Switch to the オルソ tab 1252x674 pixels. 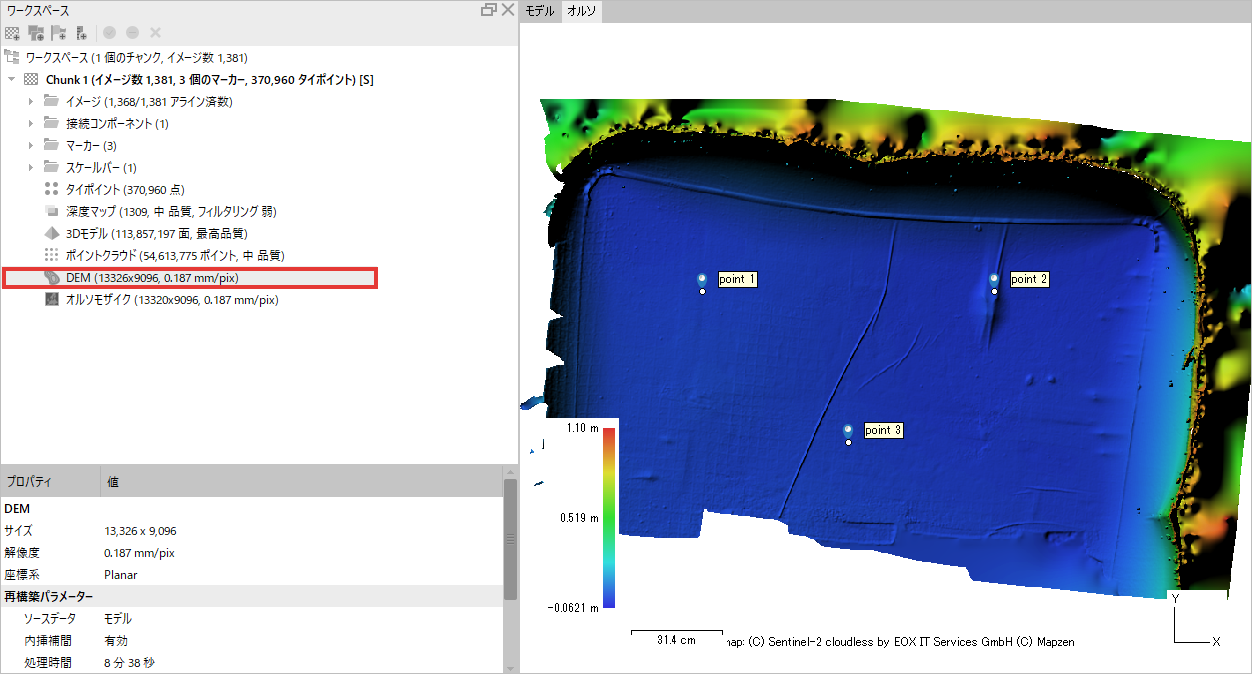tap(581, 11)
